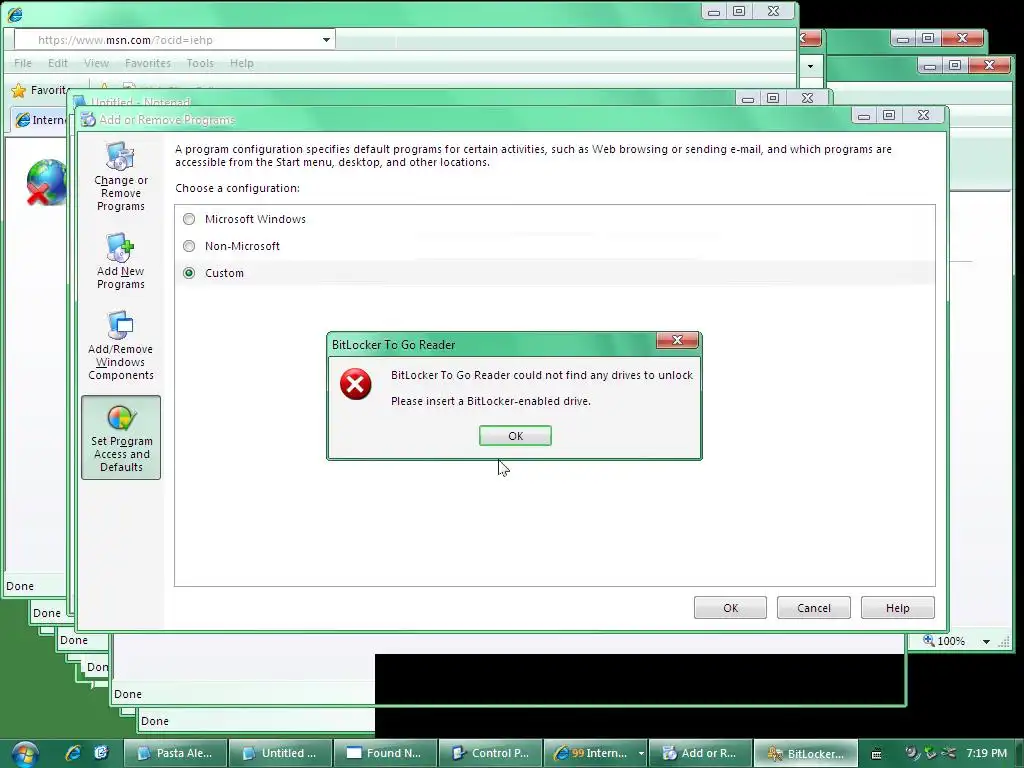Click the green shield system tray icon
This screenshot has width=1024, height=768.
[931, 753]
